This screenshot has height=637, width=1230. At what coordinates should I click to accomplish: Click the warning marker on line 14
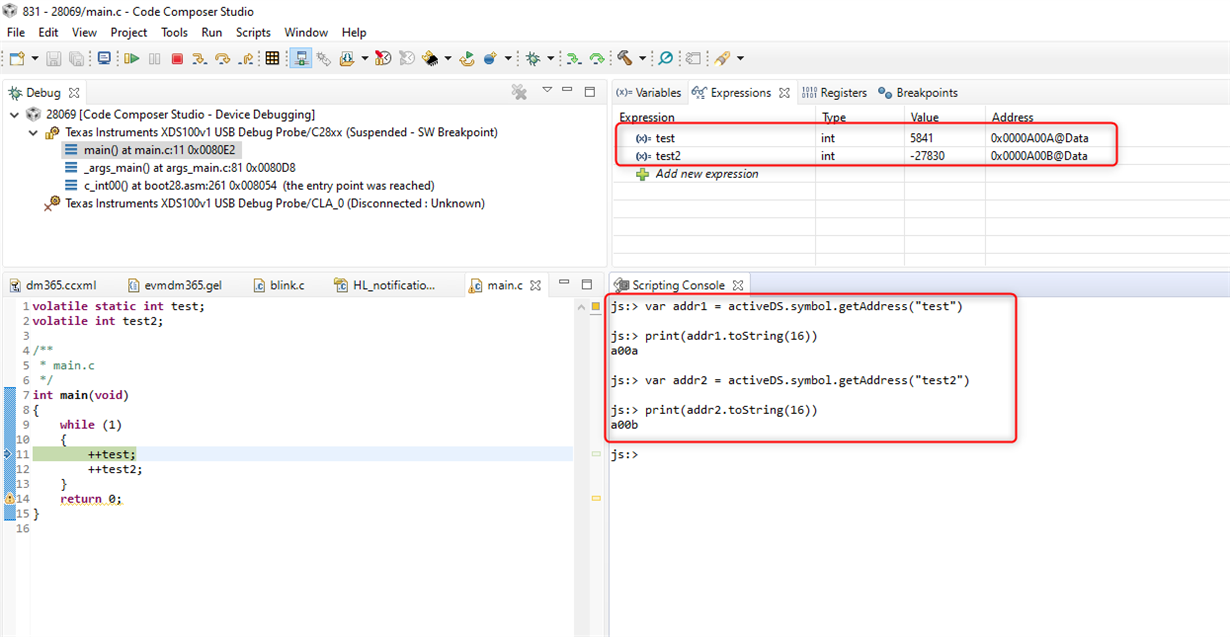[x=9, y=498]
